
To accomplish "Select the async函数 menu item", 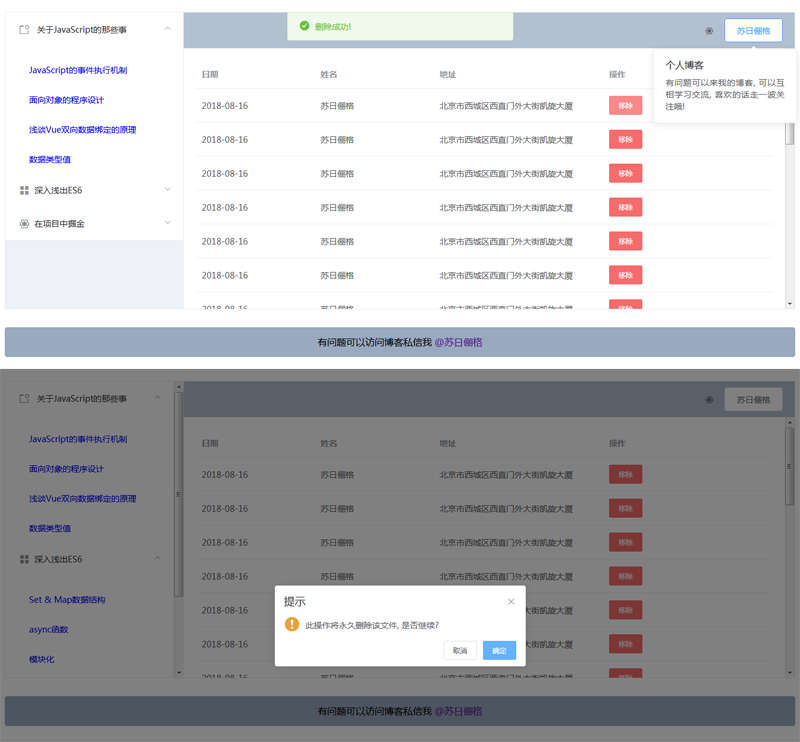I will (x=48, y=630).
